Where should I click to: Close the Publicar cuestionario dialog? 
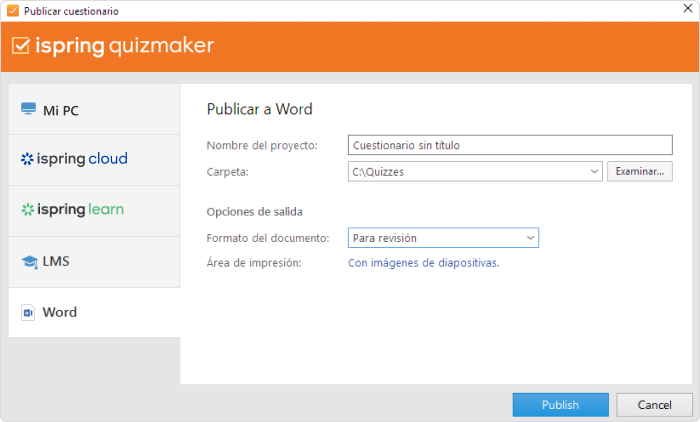tap(688, 8)
